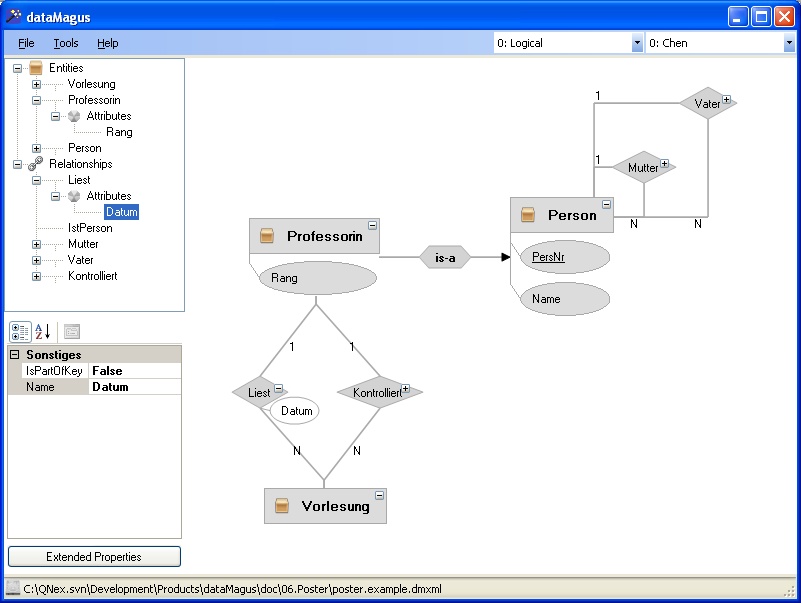Expand the Vorlesung tree node
The image size is (801, 603).
click(36, 84)
